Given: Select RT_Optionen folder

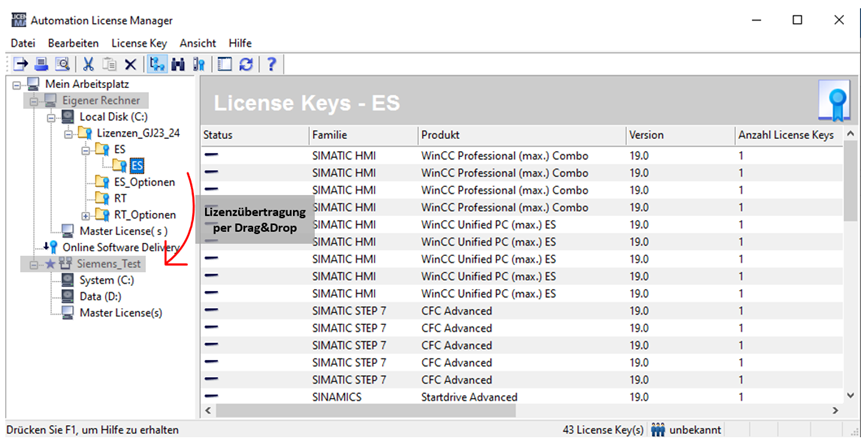Looking at the screenshot, I should point(145,215).
